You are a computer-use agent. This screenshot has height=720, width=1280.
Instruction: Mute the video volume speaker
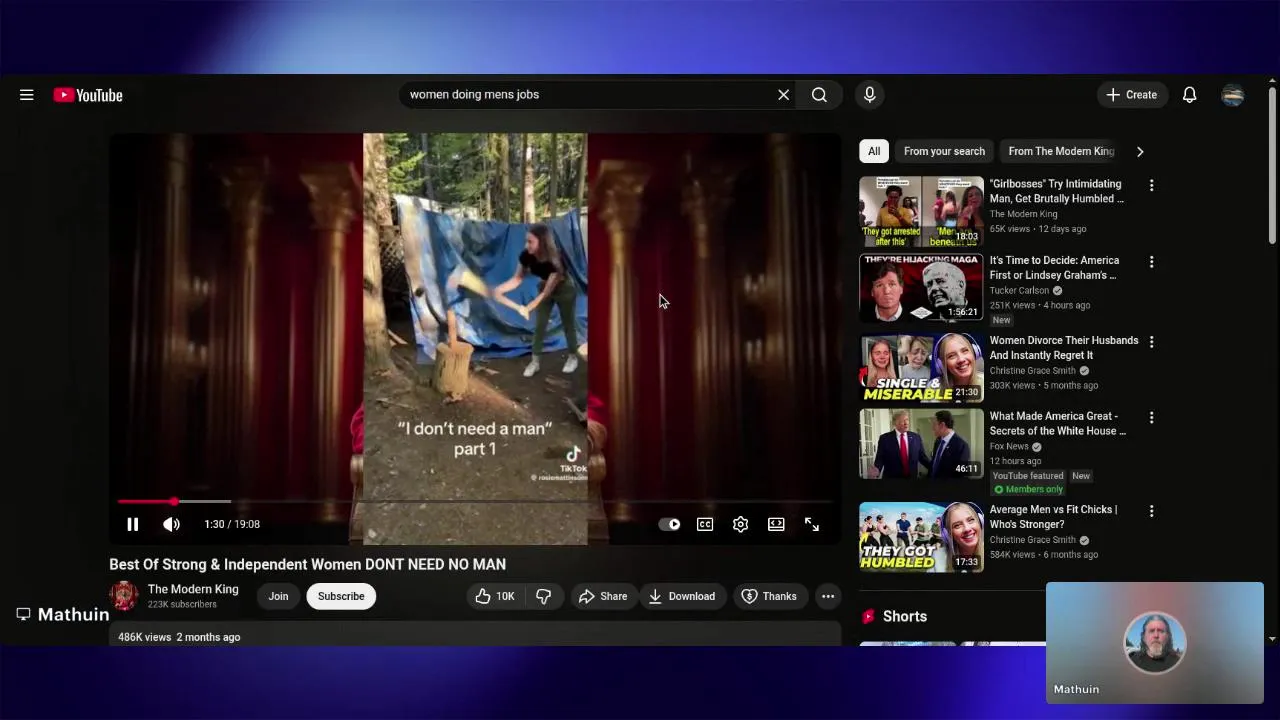click(172, 524)
